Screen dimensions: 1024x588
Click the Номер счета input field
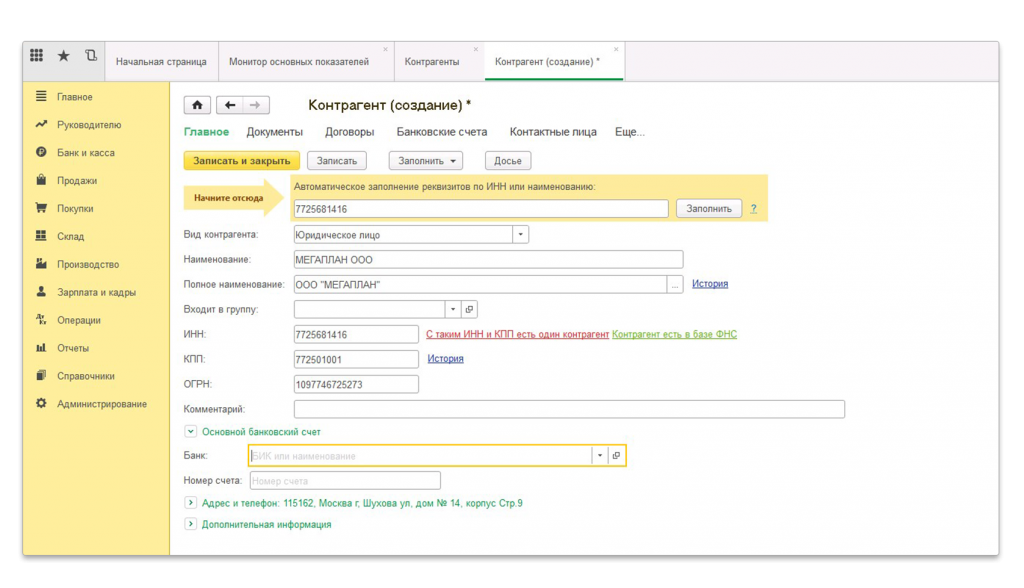click(345, 481)
